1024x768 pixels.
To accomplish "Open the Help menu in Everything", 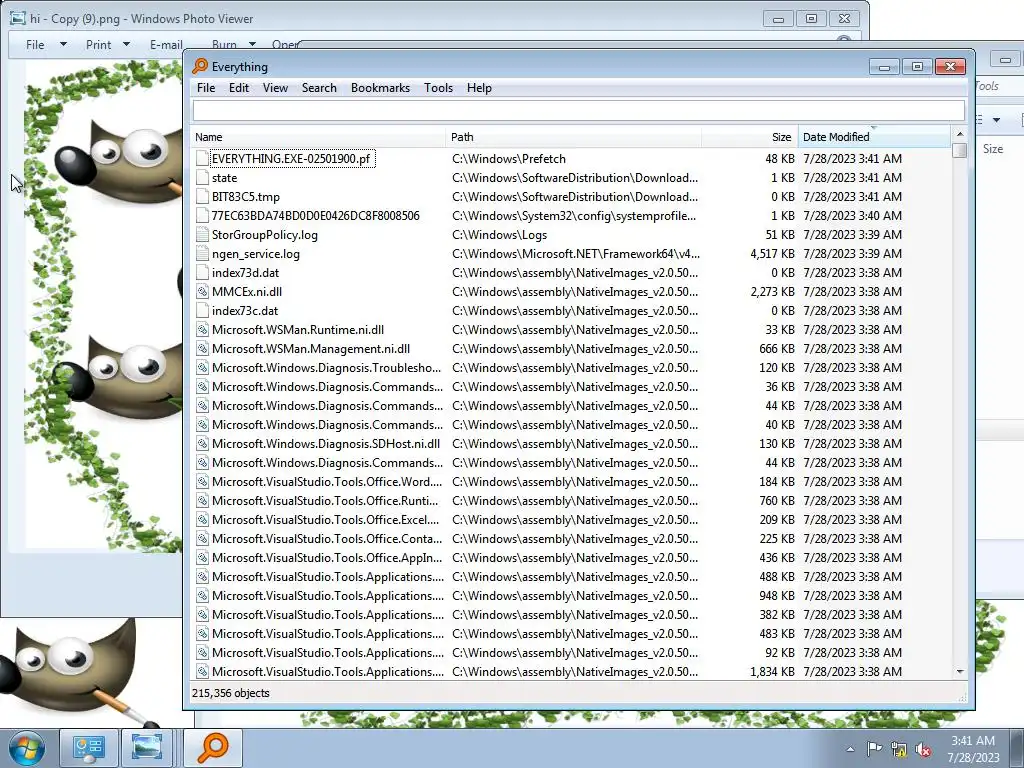I will pos(479,88).
